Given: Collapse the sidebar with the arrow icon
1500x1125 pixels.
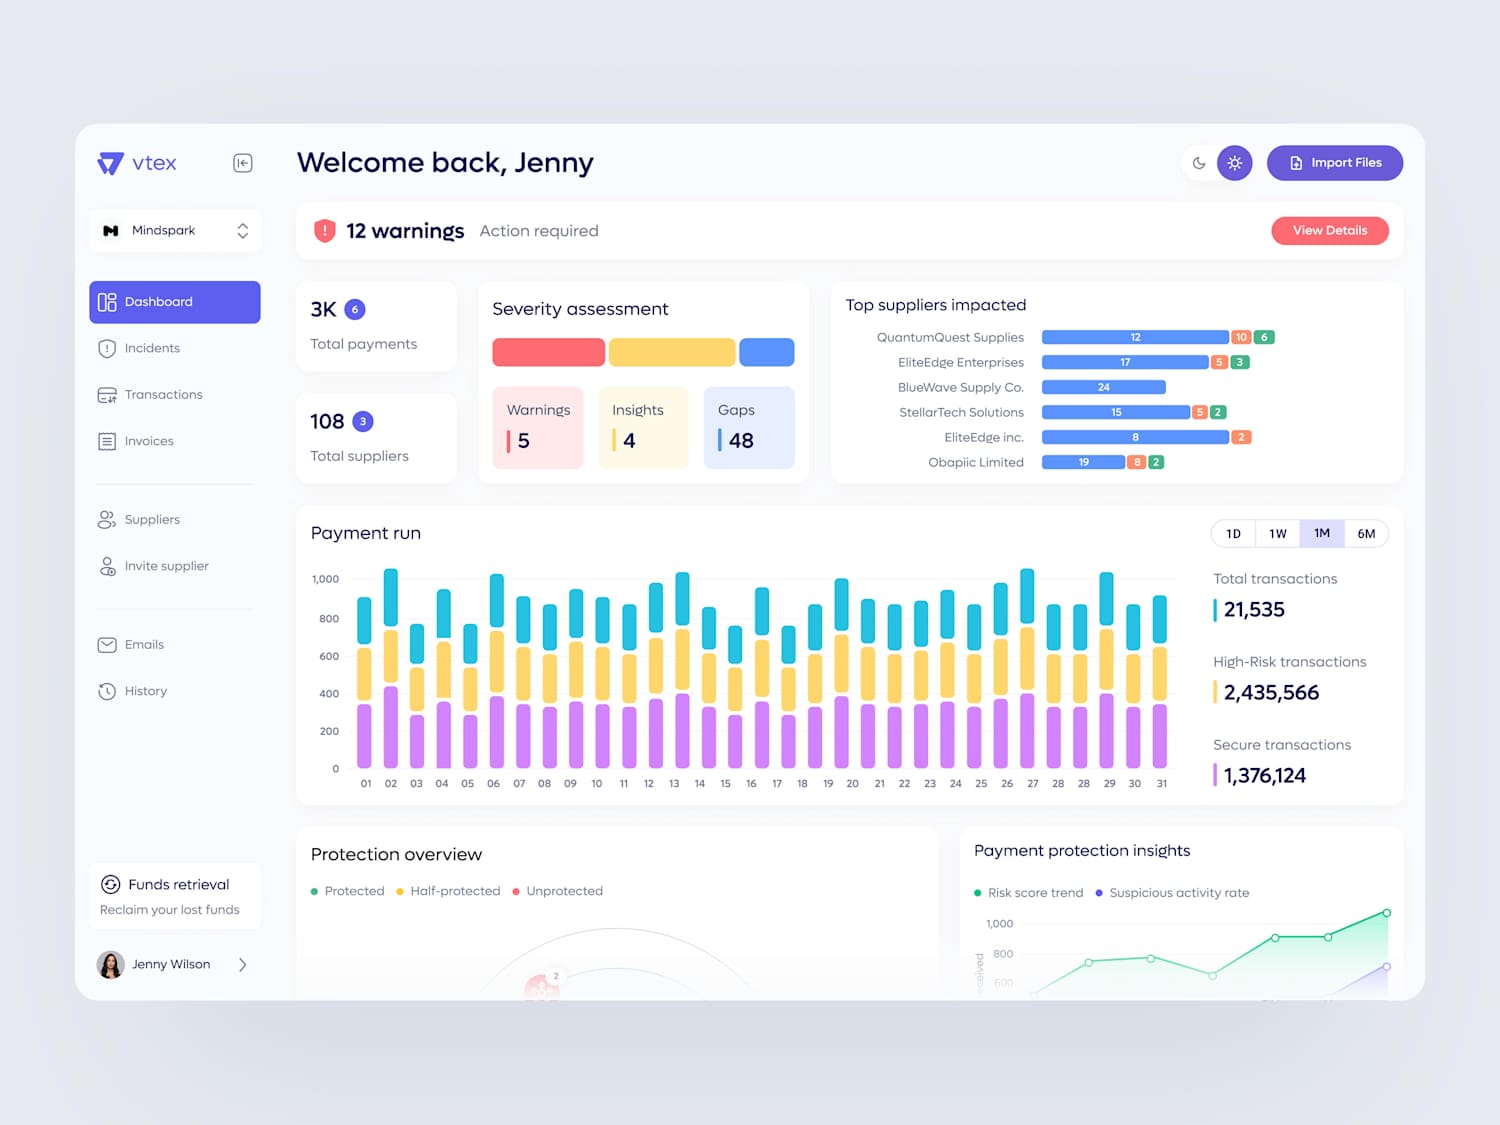Looking at the screenshot, I should [x=242, y=163].
